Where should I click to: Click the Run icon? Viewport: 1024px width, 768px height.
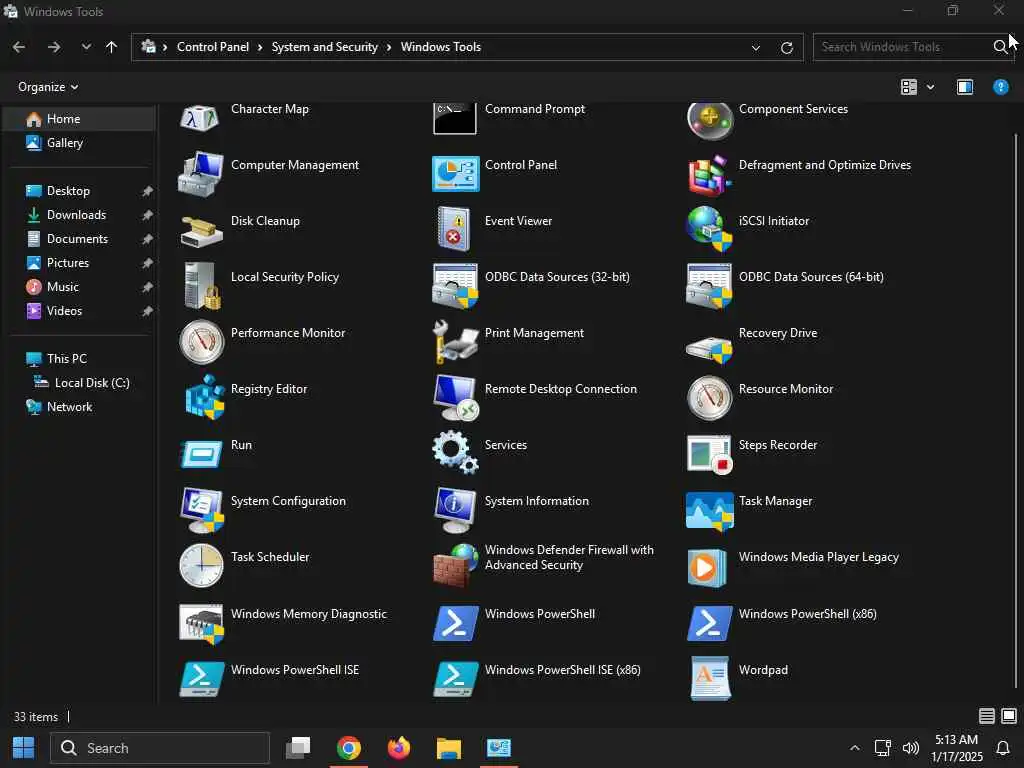(201, 454)
